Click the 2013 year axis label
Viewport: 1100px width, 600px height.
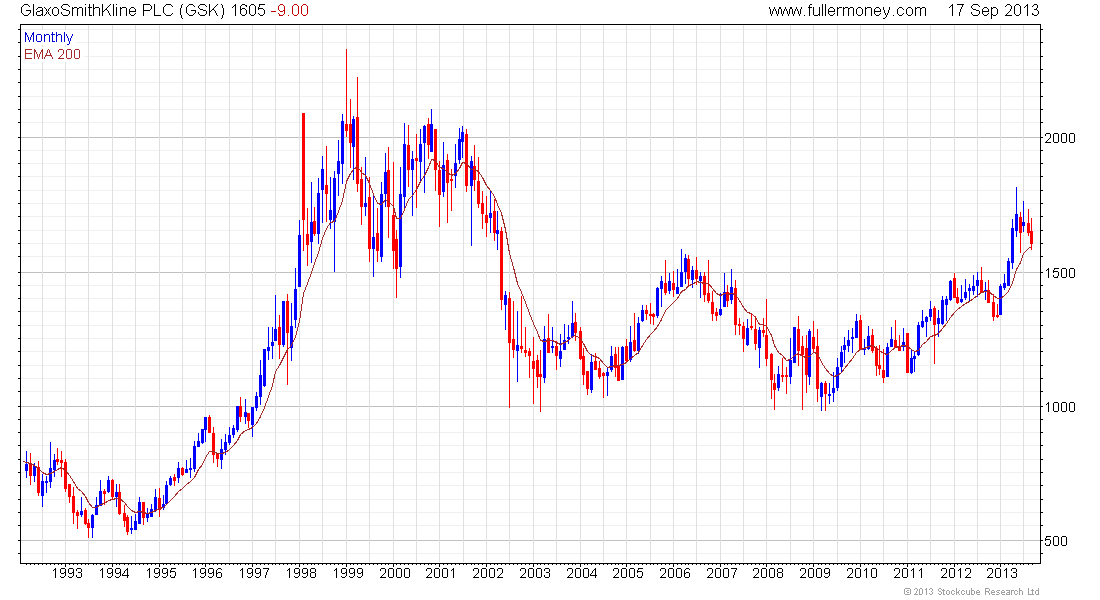pos(1002,573)
